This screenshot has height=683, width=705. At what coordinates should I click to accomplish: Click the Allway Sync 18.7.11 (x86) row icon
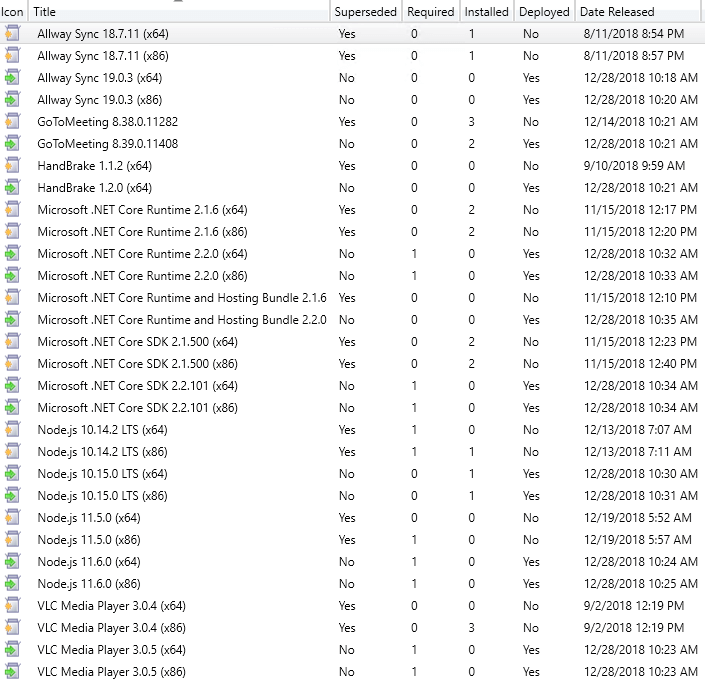coord(13,56)
